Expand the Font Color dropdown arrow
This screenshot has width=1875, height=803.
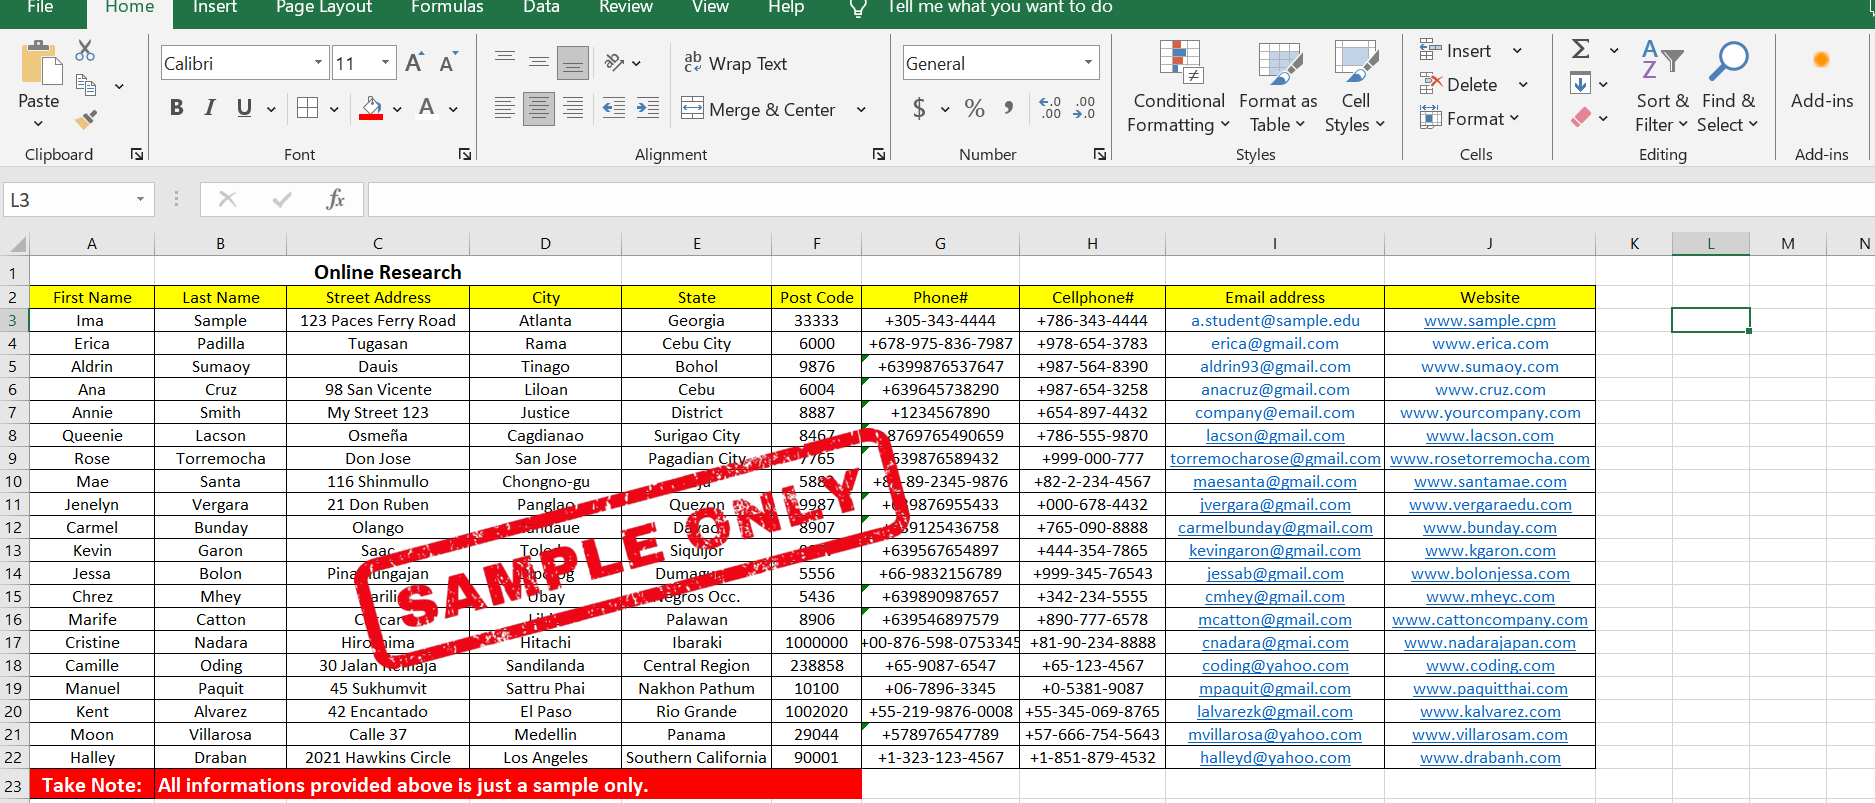(x=453, y=109)
